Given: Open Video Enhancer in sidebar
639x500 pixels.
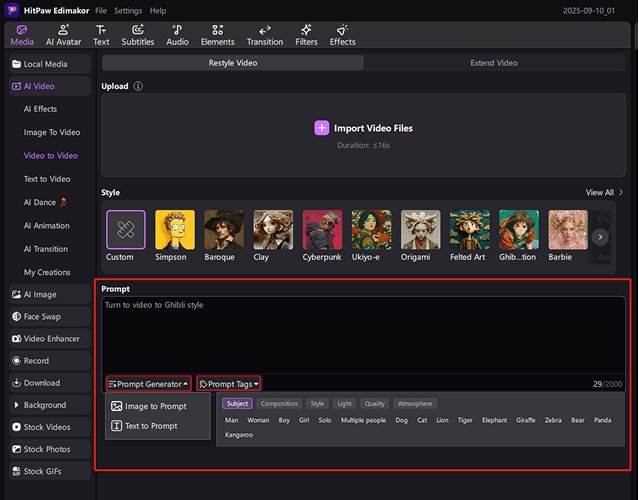Looking at the screenshot, I should 50,339.
